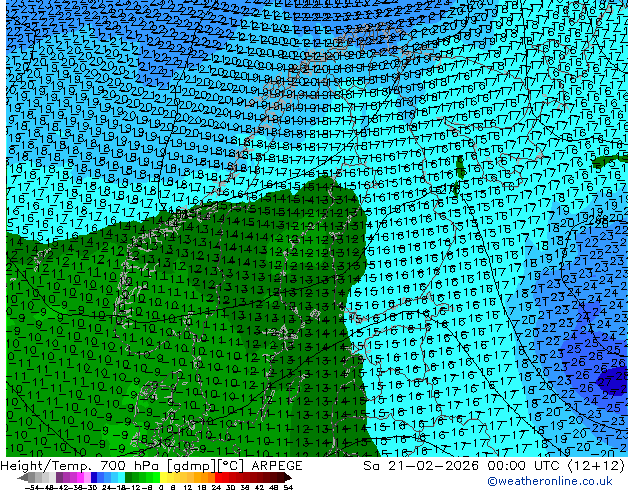Pick the dark blue swatch in temperature legend
The height and width of the screenshot is (490, 634).
(x=94, y=478)
